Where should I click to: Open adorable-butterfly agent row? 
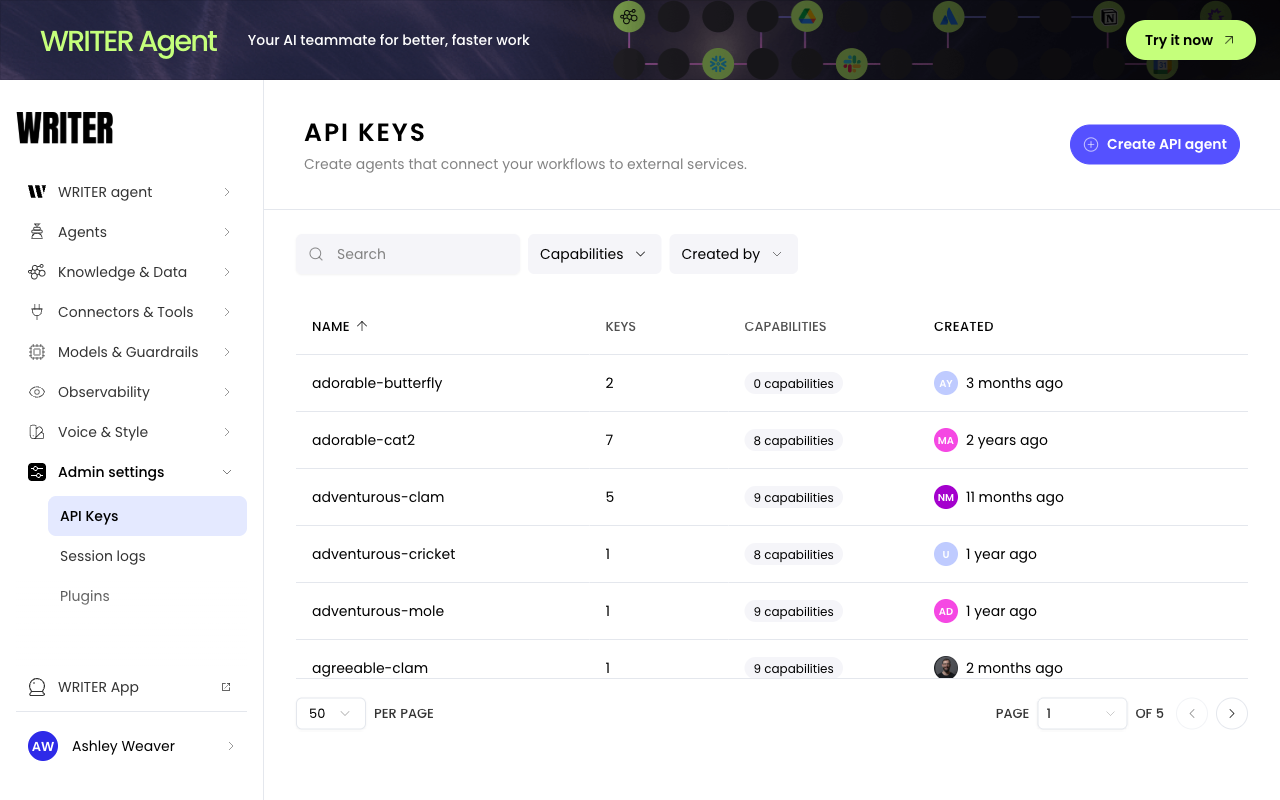click(772, 383)
